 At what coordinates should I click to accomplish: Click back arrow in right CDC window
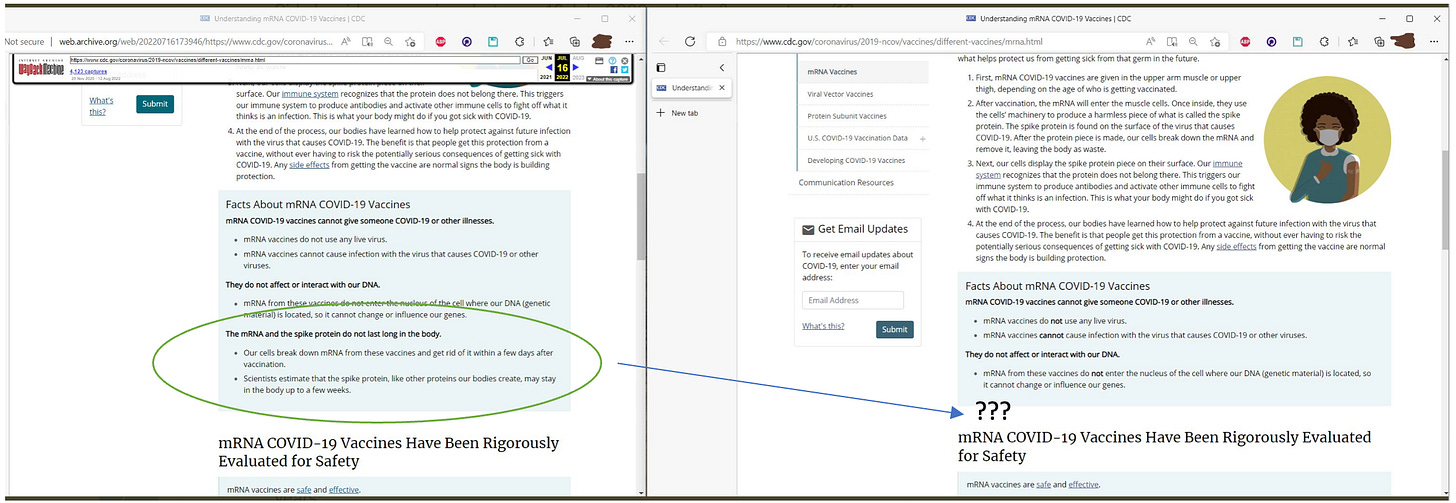click(664, 42)
